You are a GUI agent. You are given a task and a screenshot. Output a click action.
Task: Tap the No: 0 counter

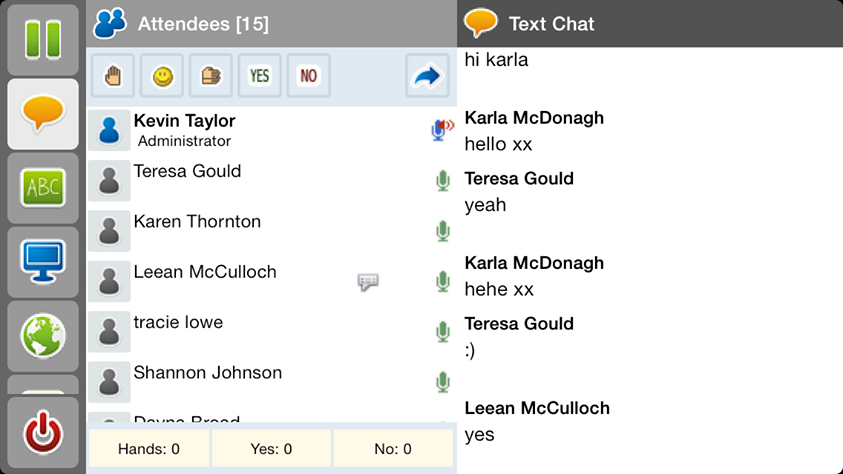coord(393,449)
